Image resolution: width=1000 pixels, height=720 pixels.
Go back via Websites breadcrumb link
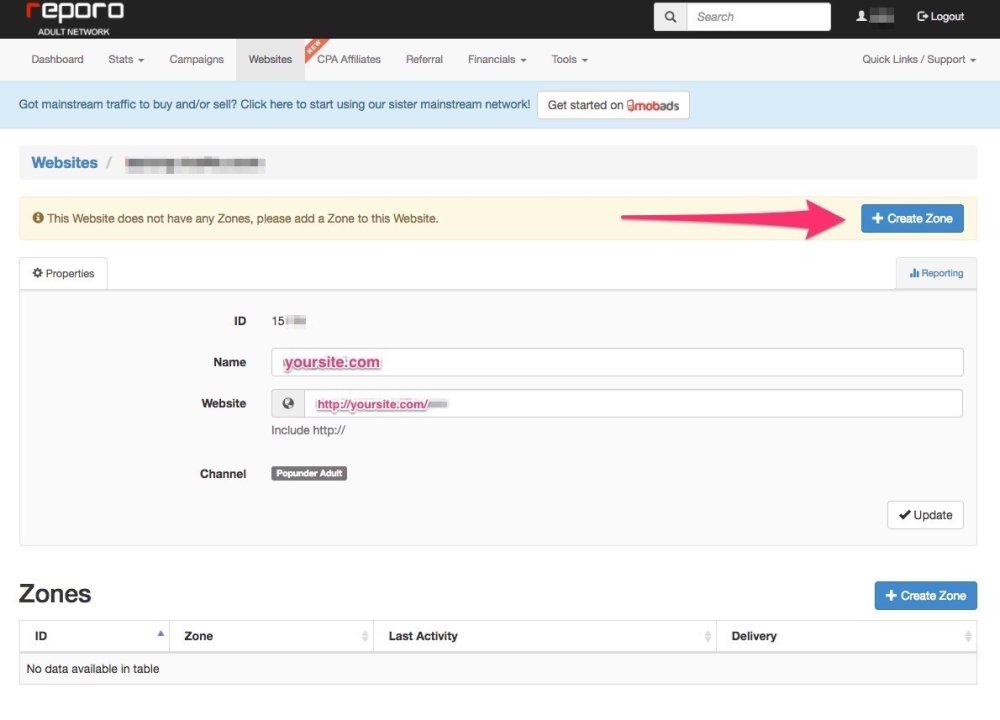coord(64,163)
